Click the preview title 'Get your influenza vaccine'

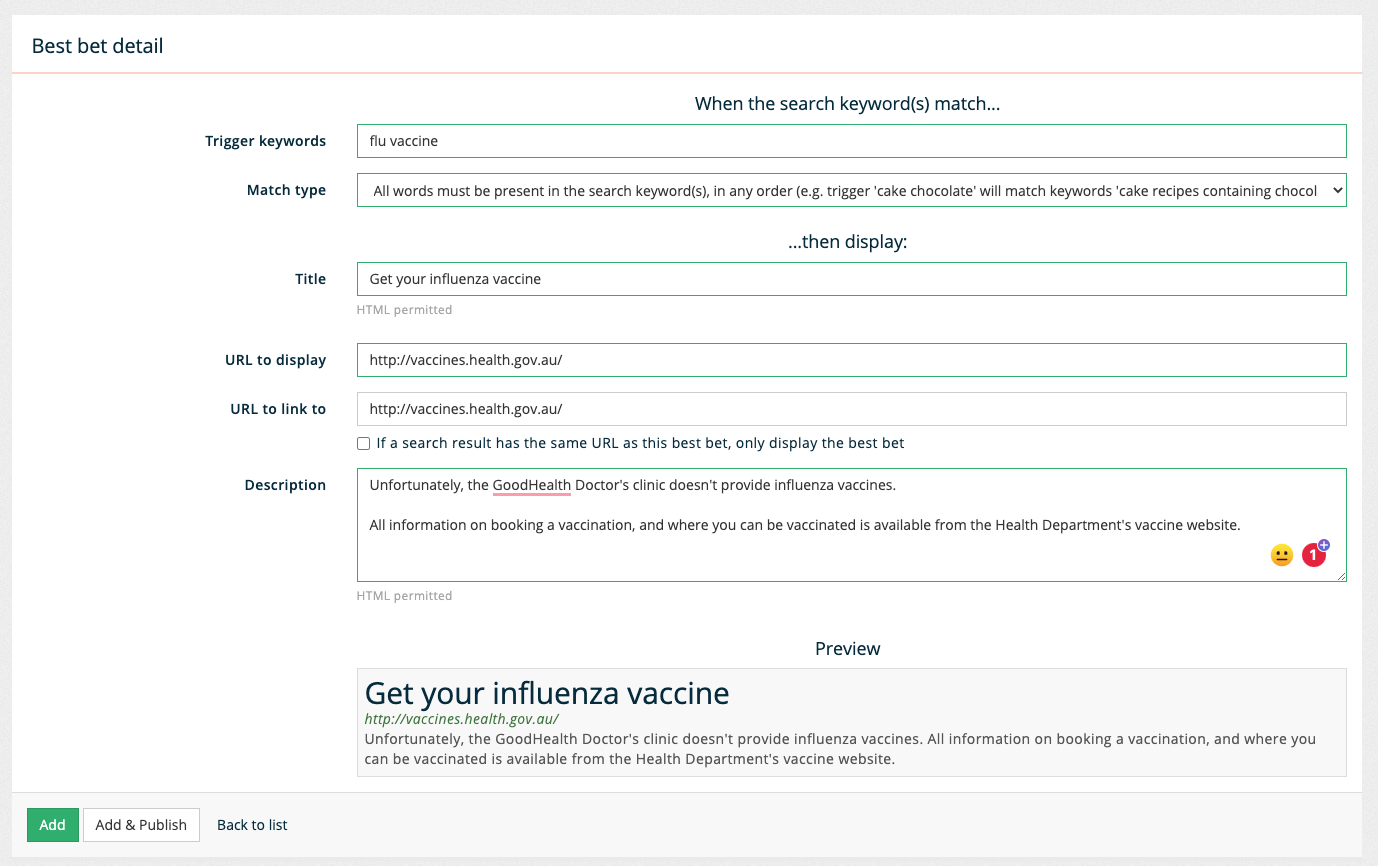547,693
